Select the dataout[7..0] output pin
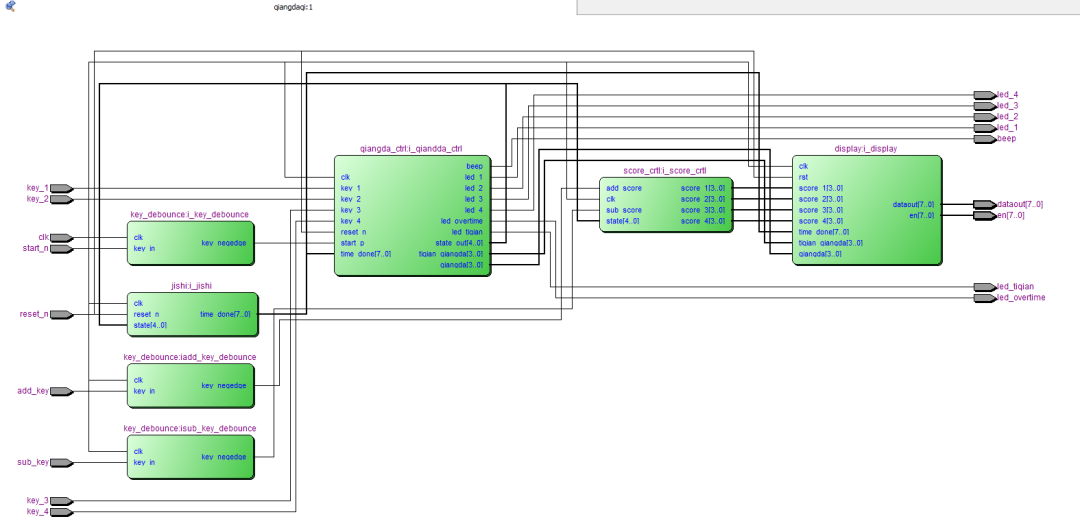This screenshot has height=530, width=1080. 984,205
